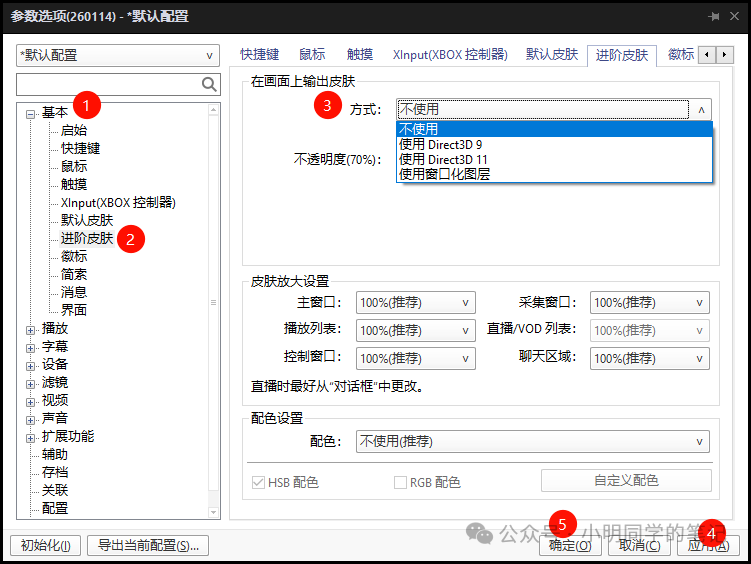Open the 默认配置 profile dropdown
This screenshot has height=564, width=751.
tap(116, 56)
